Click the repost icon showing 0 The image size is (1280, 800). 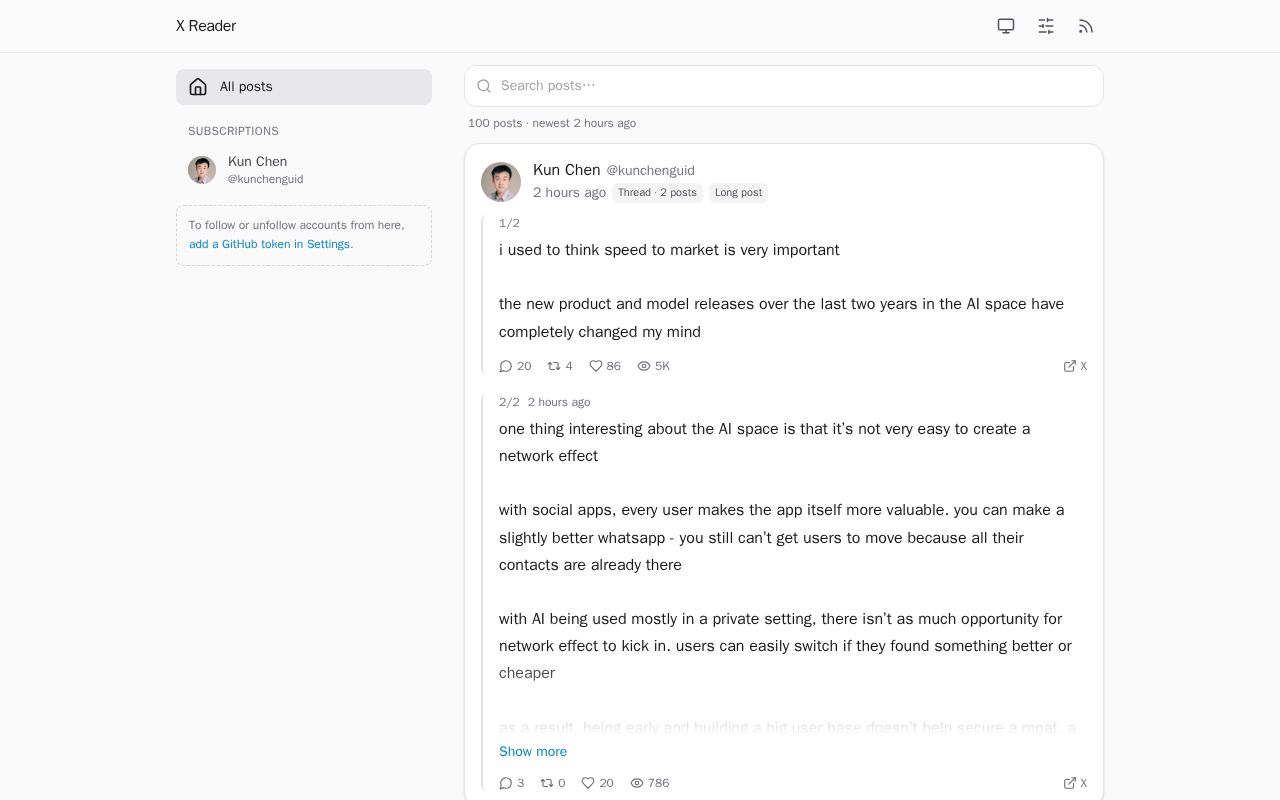(547, 783)
